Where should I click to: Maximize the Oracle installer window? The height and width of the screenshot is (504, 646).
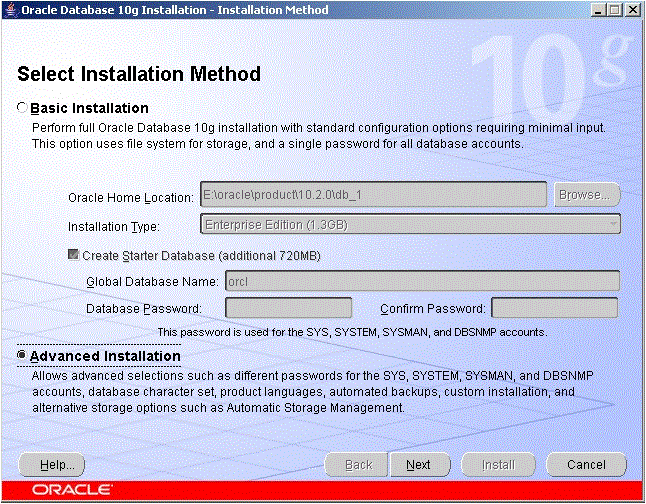click(615, 10)
